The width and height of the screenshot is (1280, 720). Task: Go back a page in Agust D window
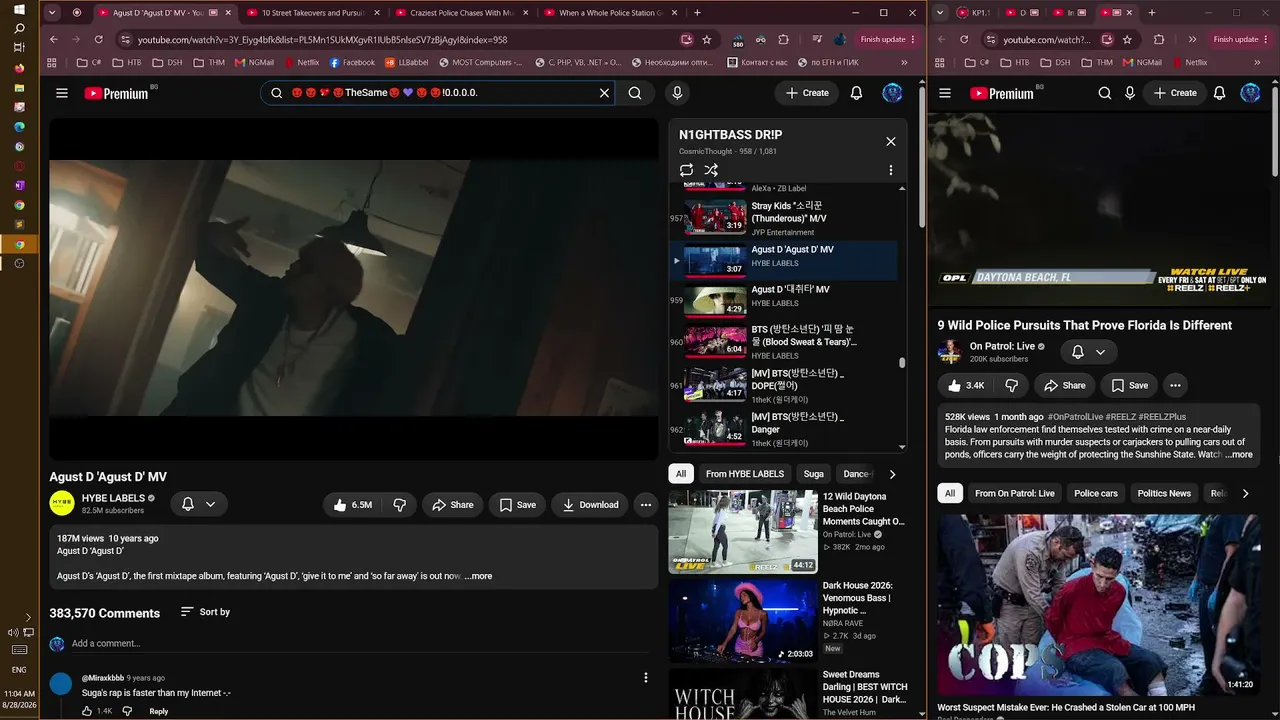(54, 39)
